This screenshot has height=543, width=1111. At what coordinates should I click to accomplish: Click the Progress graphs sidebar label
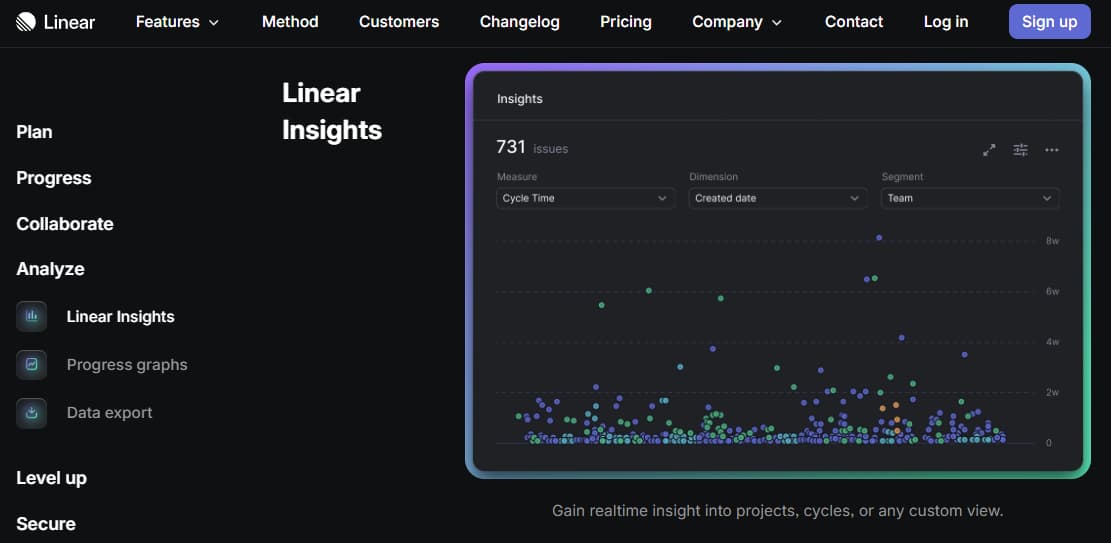click(127, 365)
